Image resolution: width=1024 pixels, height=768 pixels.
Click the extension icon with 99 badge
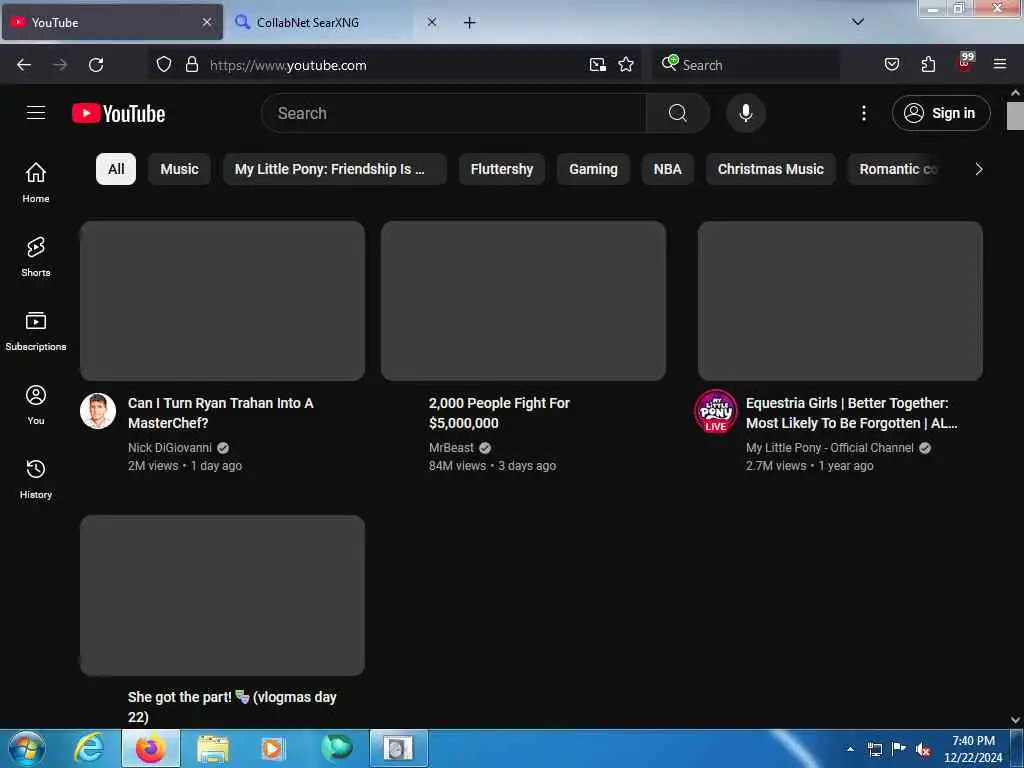pyautogui.click(x=965, y=63)
